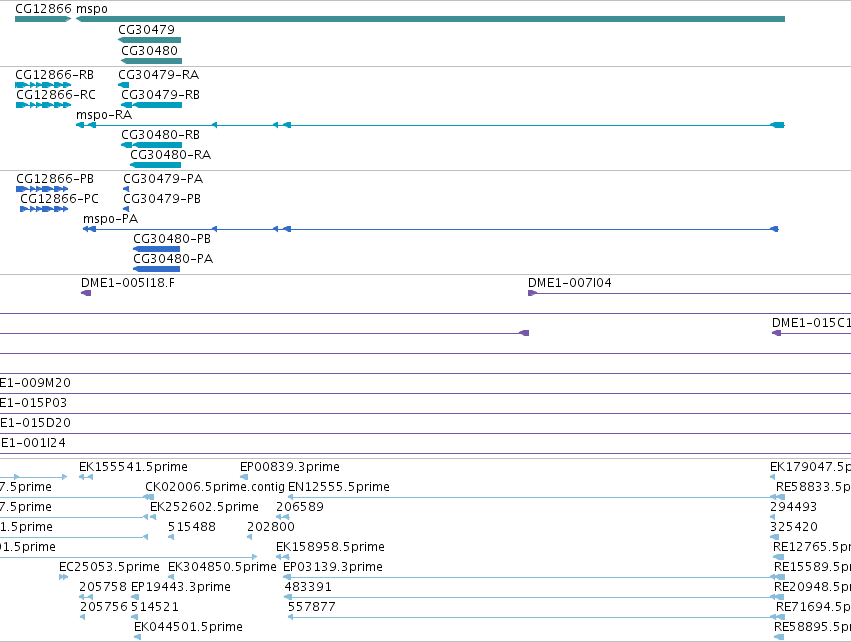Select the CG12866 gene bar
The image size is (851, 642).
point(43,19)
